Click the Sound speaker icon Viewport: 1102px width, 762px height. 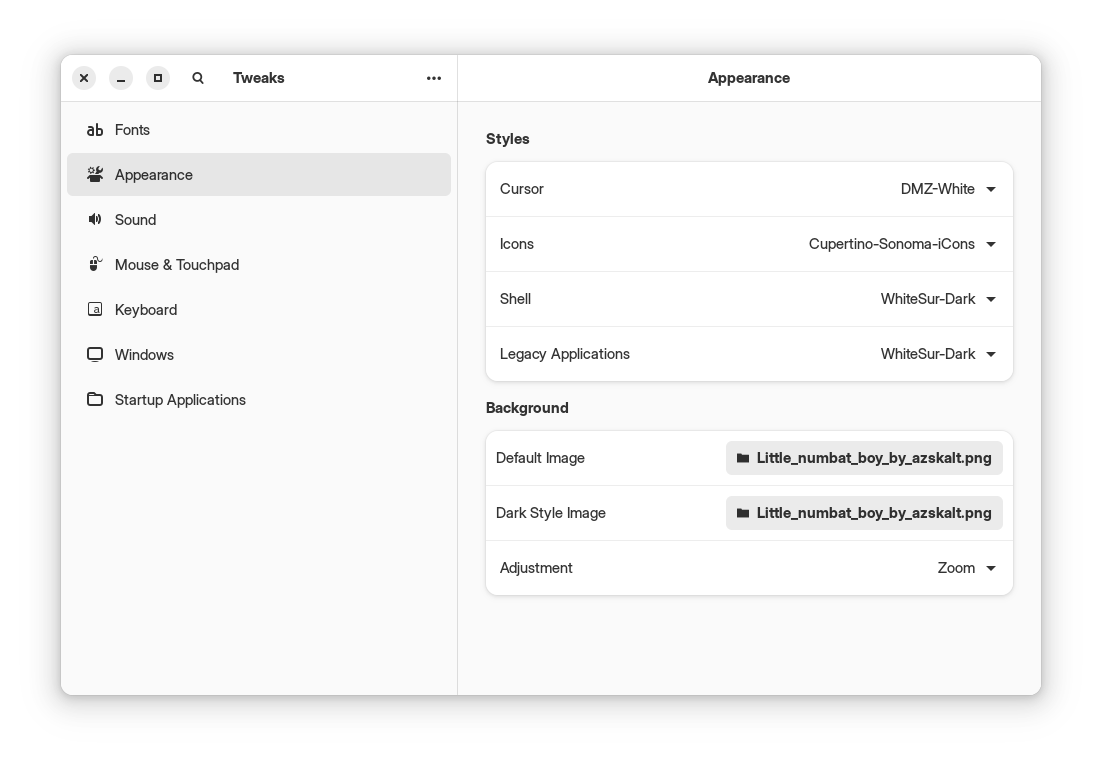(x=95, y=219)
